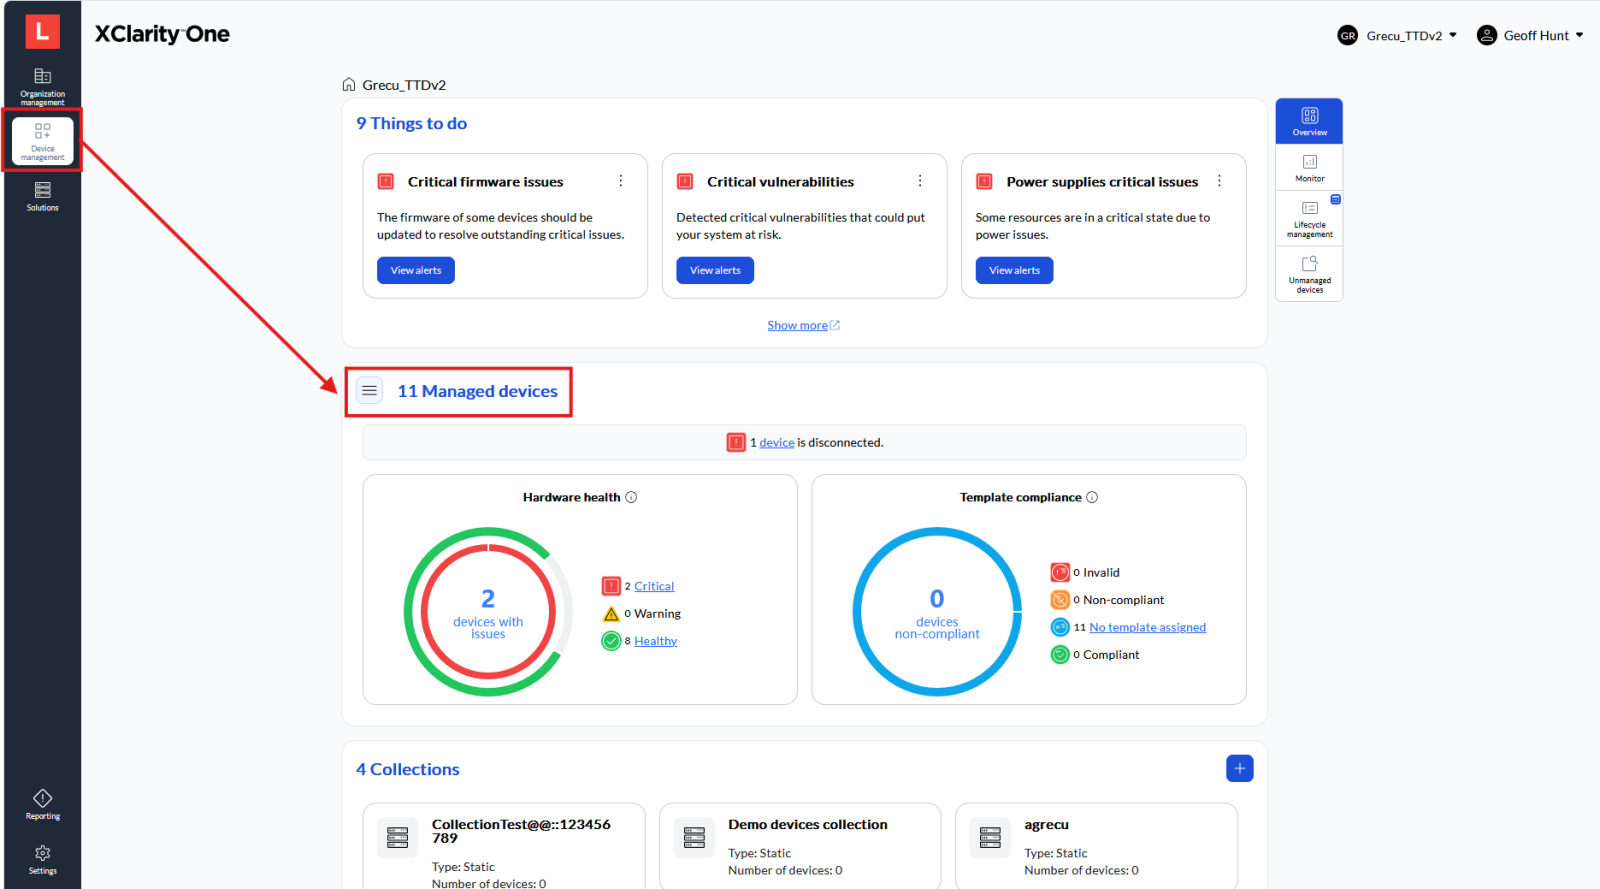The height and width of the screenshot is (889, 1600).
Task: View alerts for Critical vulnerabilities
Action: point(715,270)
